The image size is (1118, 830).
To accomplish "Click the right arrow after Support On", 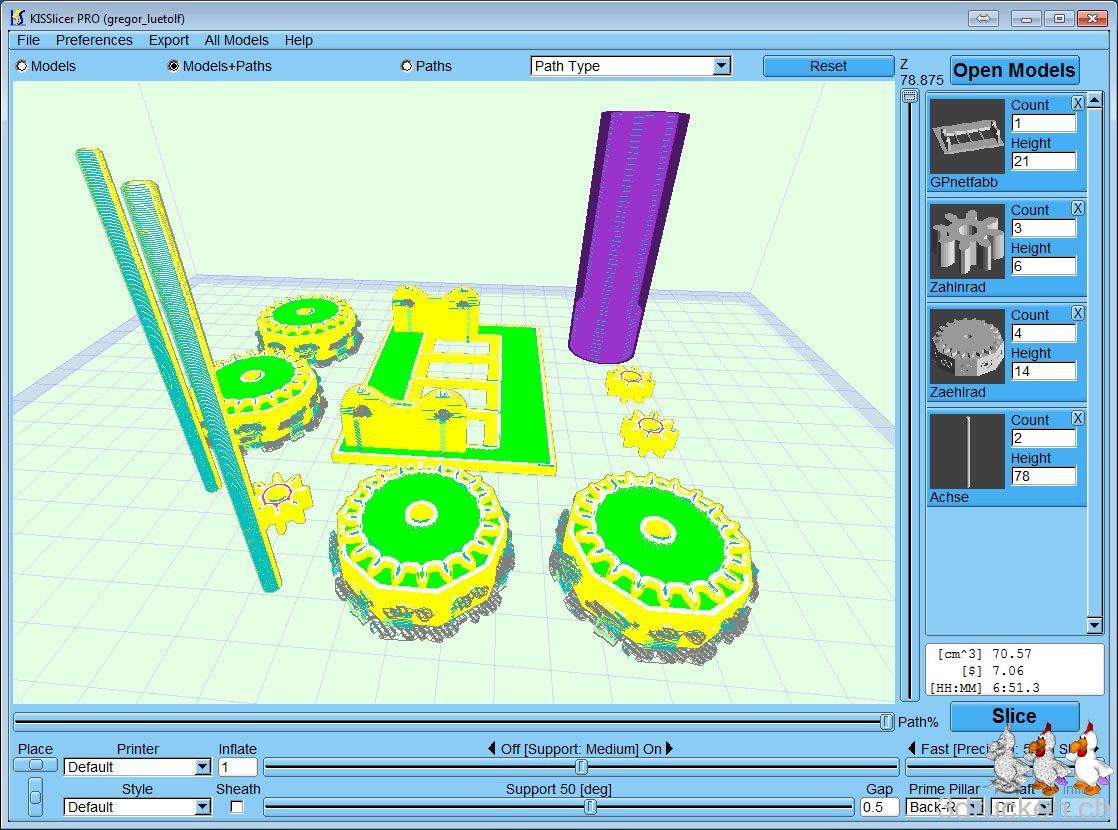I will coord(669,749).
